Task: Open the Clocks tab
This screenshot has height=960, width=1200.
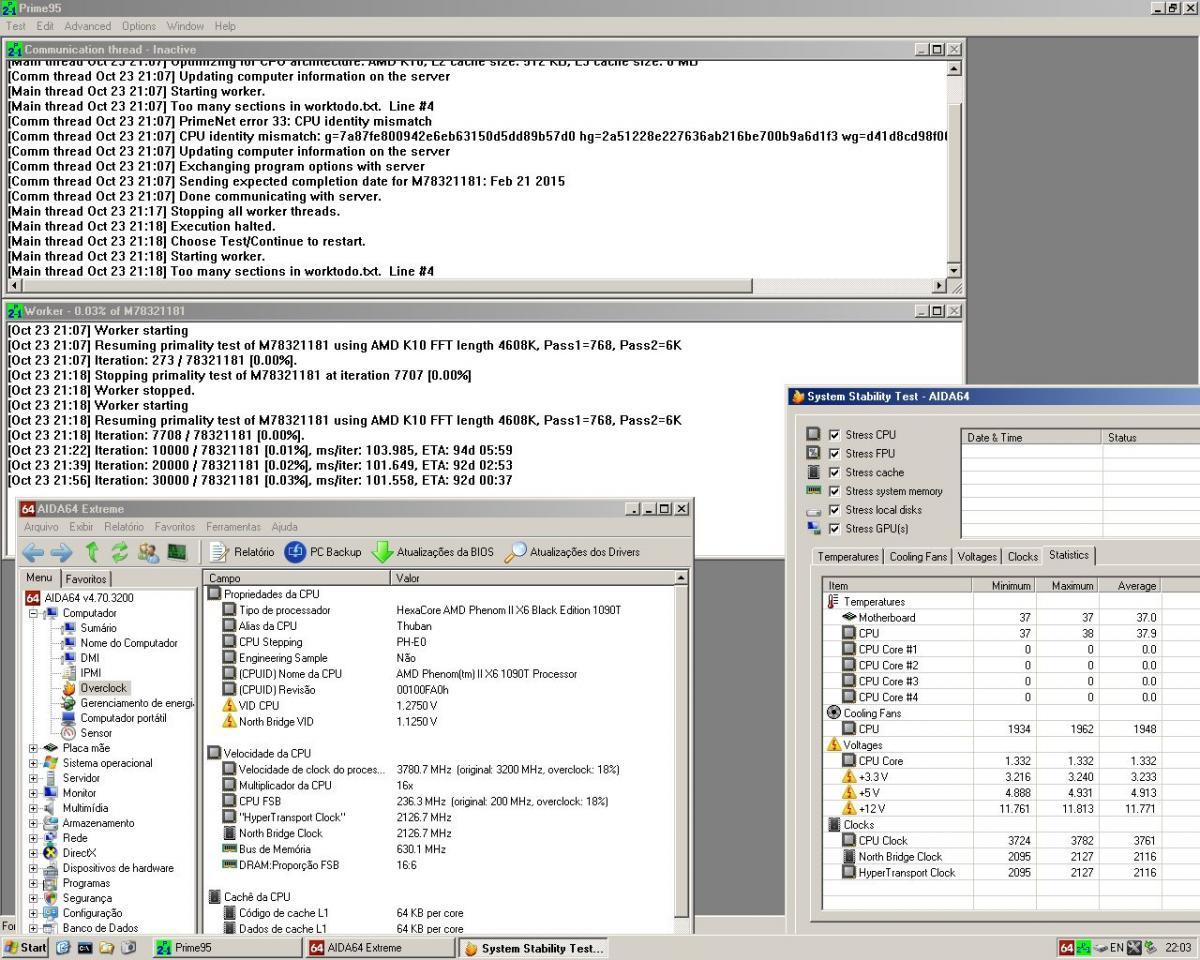Action: point(1022,557)
